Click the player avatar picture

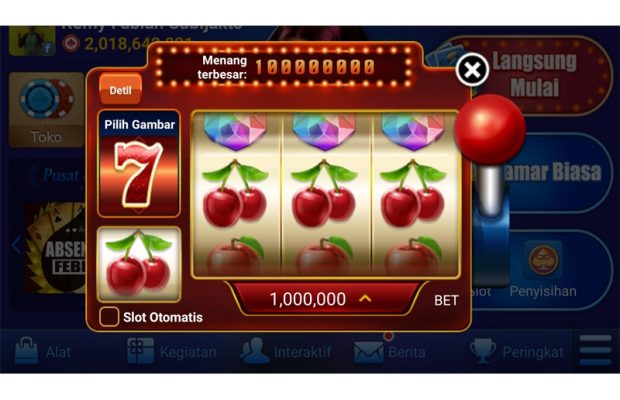click(32, 40)
